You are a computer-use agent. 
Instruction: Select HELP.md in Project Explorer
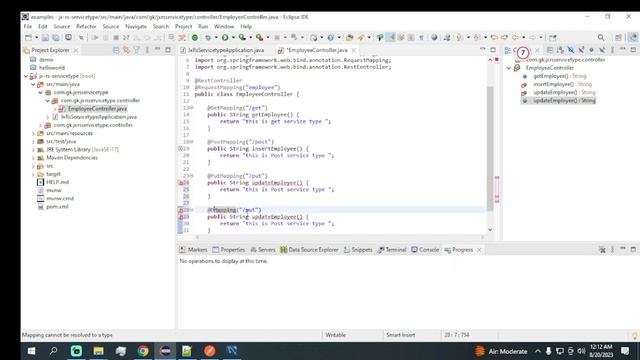tap(57, 182)
